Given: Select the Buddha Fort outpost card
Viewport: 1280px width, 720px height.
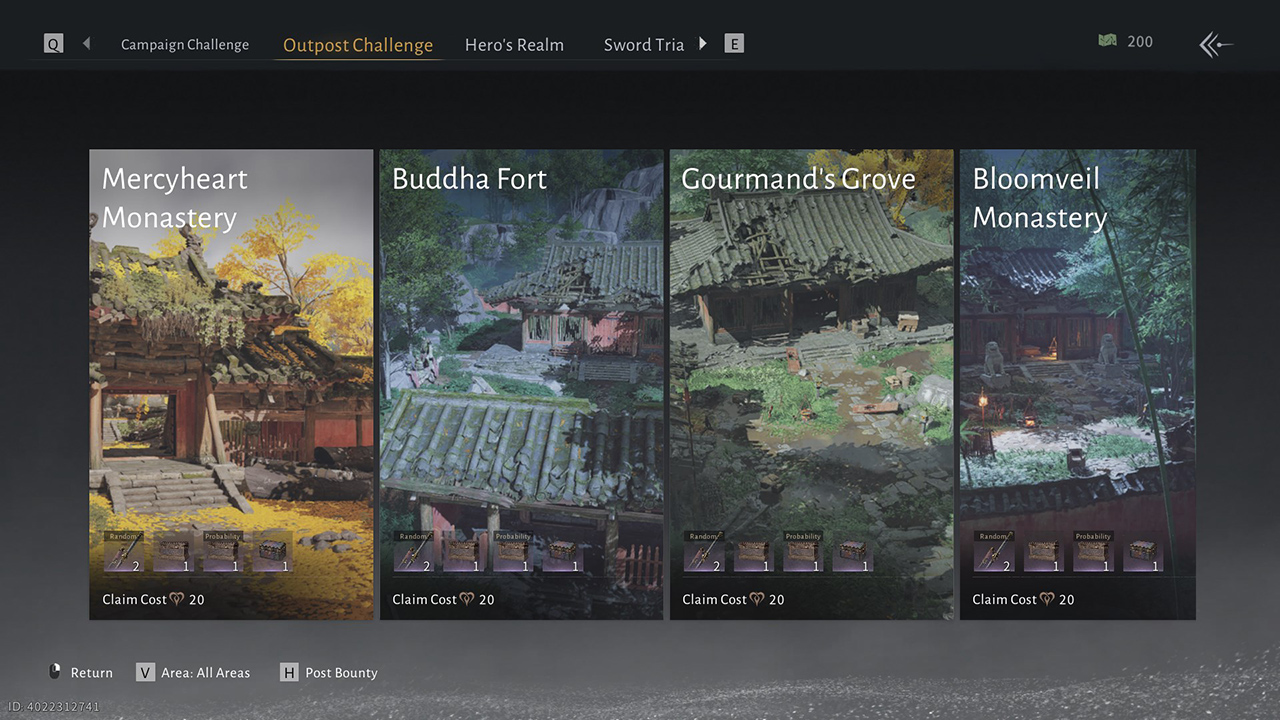Looking at the screenshot, I should point(521,380).
